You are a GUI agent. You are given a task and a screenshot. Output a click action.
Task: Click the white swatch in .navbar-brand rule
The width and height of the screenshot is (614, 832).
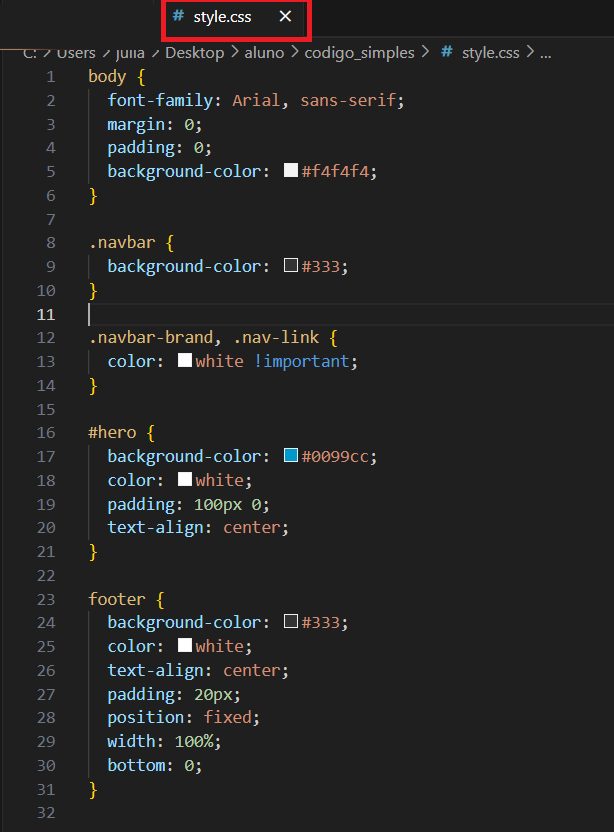185,361
